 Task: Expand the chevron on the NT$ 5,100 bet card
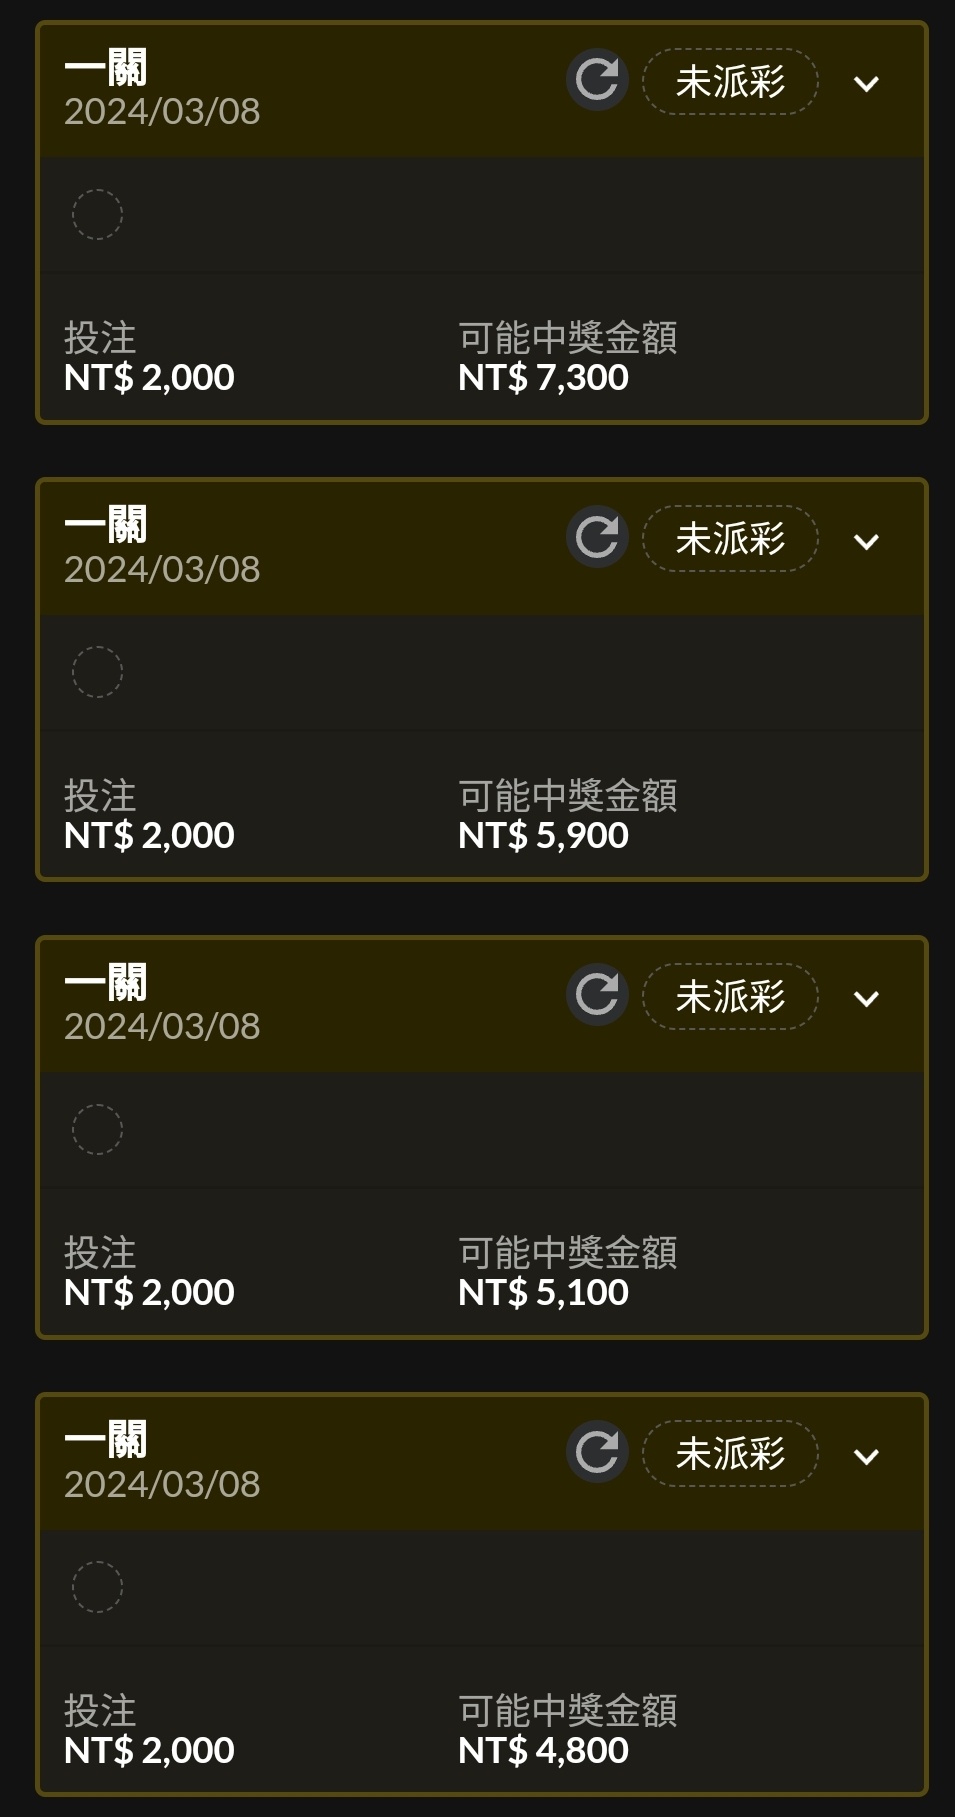[x=866, y=999]
